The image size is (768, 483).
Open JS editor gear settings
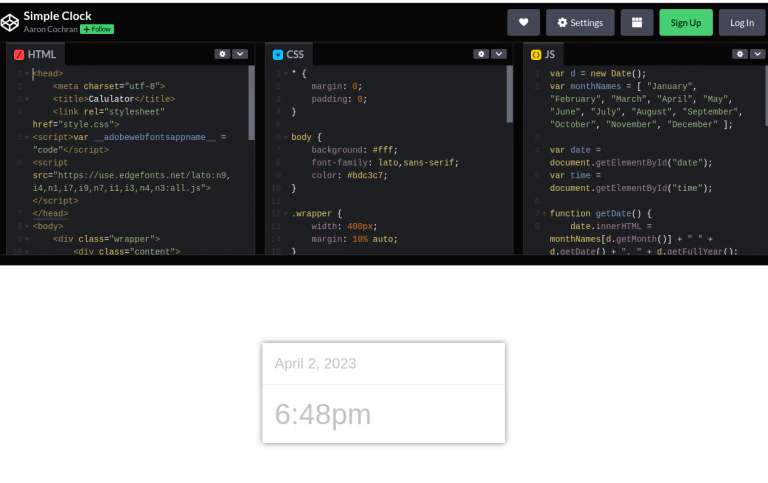pos(740,54)
